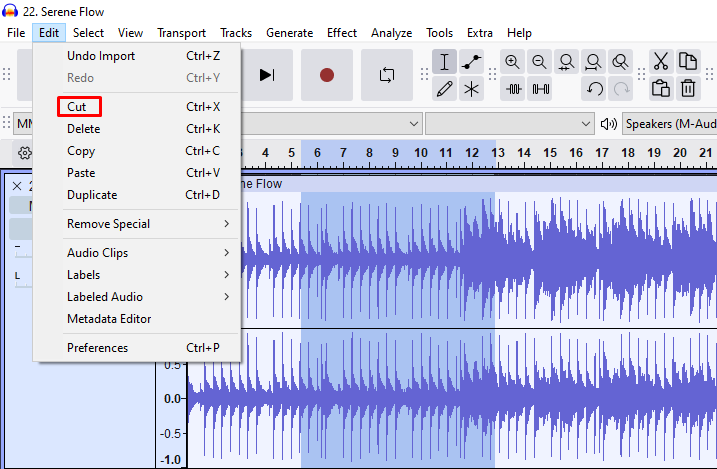
Task: Click timeline ruler at 15 seconds
Action: click(550, 153)
